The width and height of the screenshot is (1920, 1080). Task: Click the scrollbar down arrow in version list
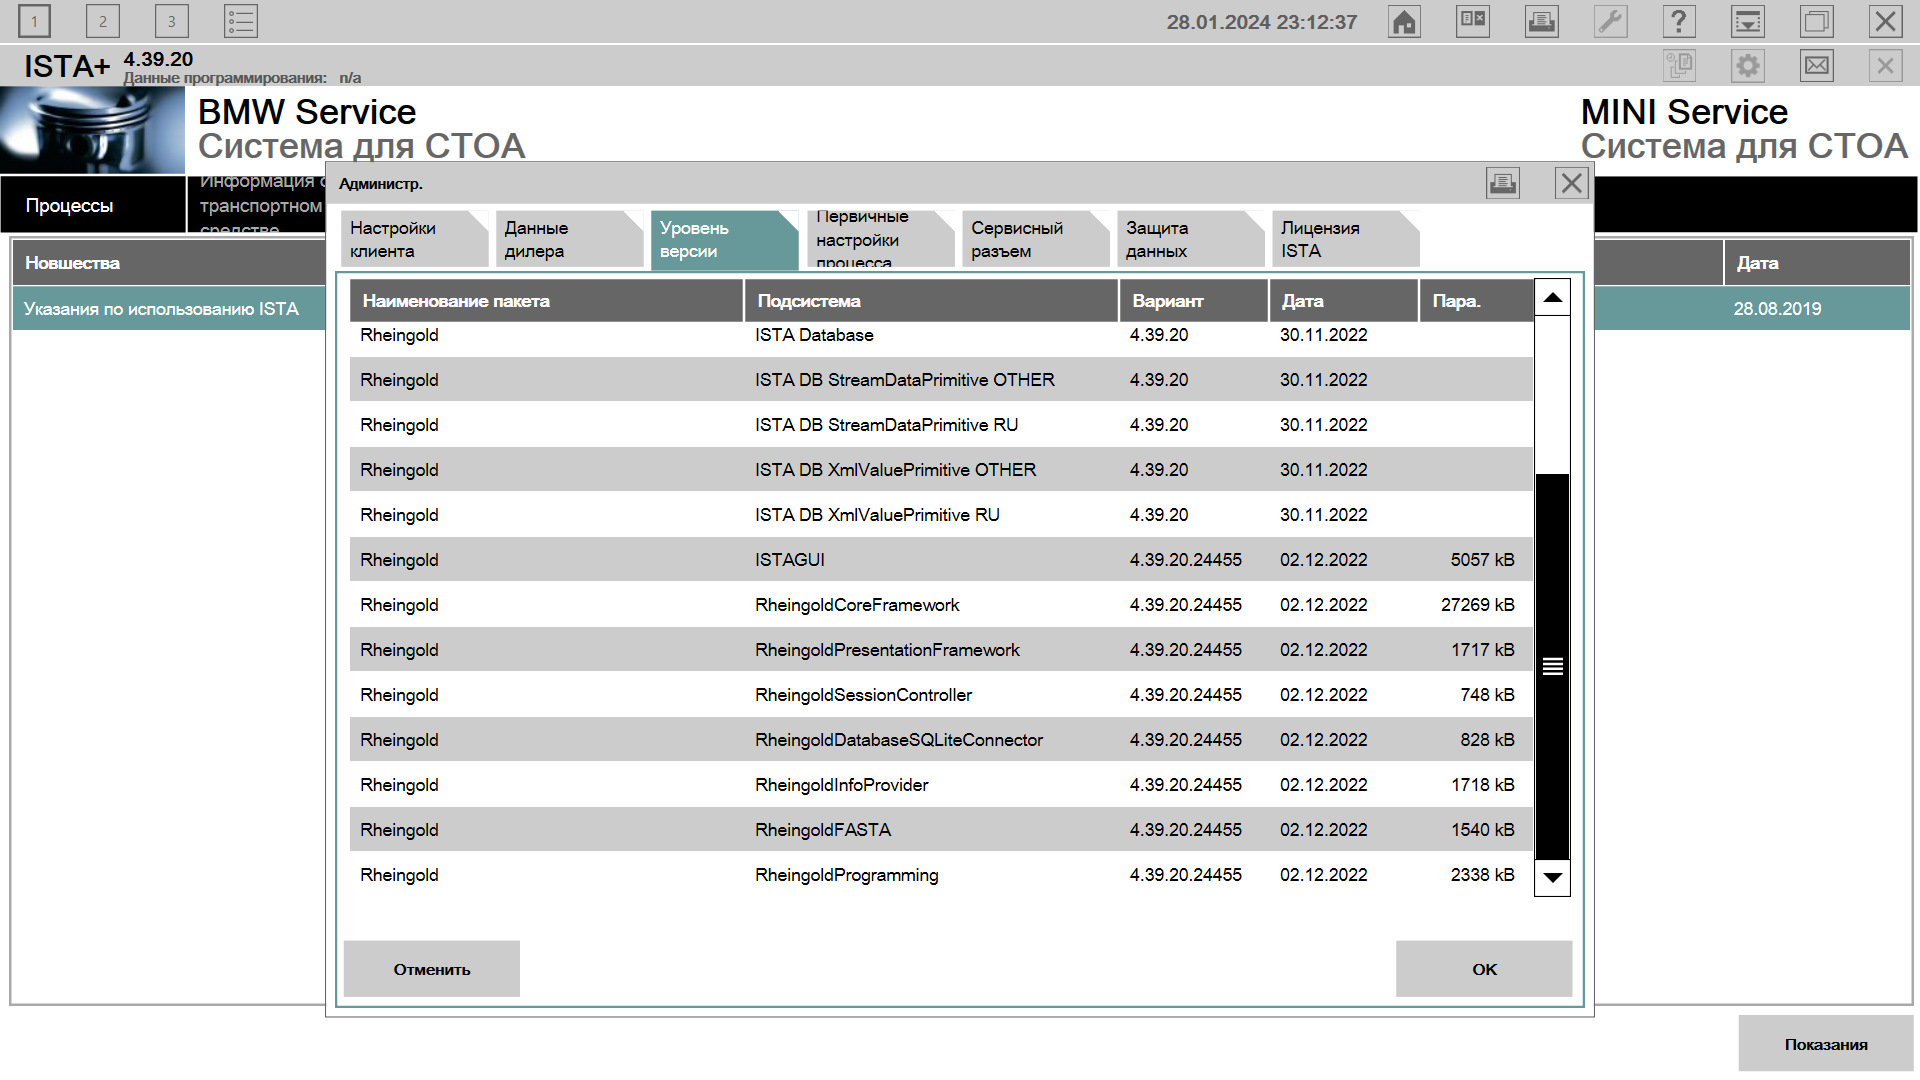coord(1552,878)
